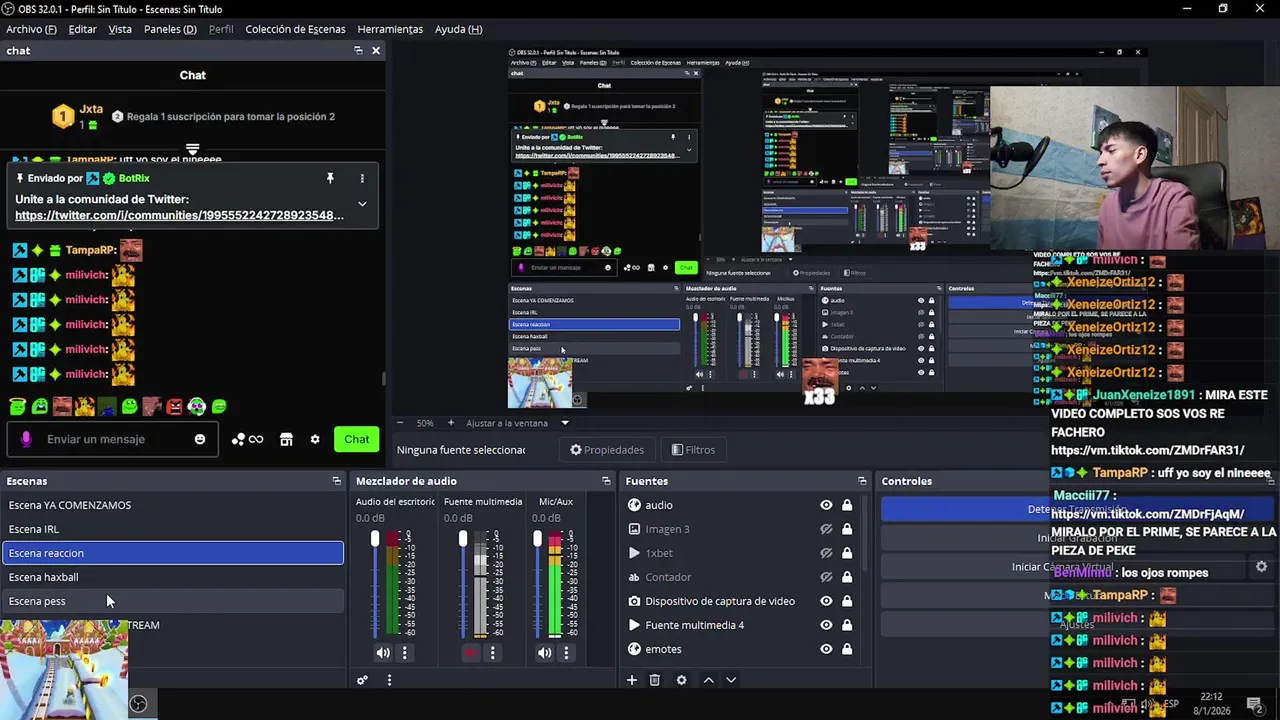Screen dimensions: 1280x720
Task: Select scene Escena IRL
Action: (x=173, y=529)
